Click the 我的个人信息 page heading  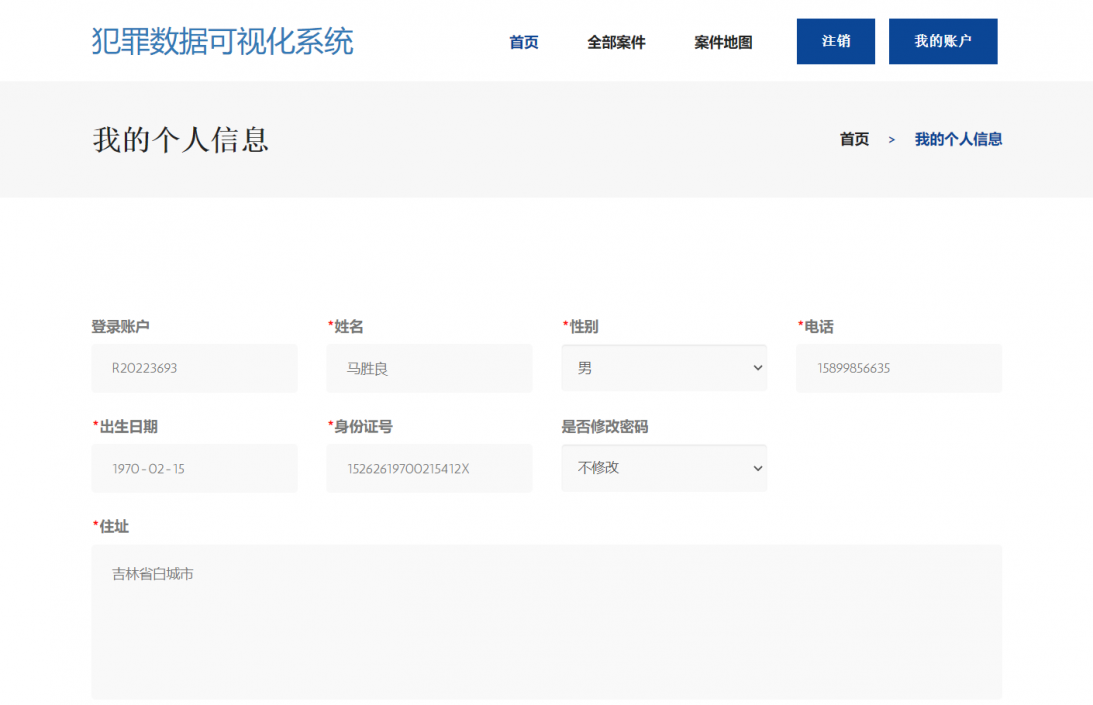pyautogui.click(x=181, y=139)
